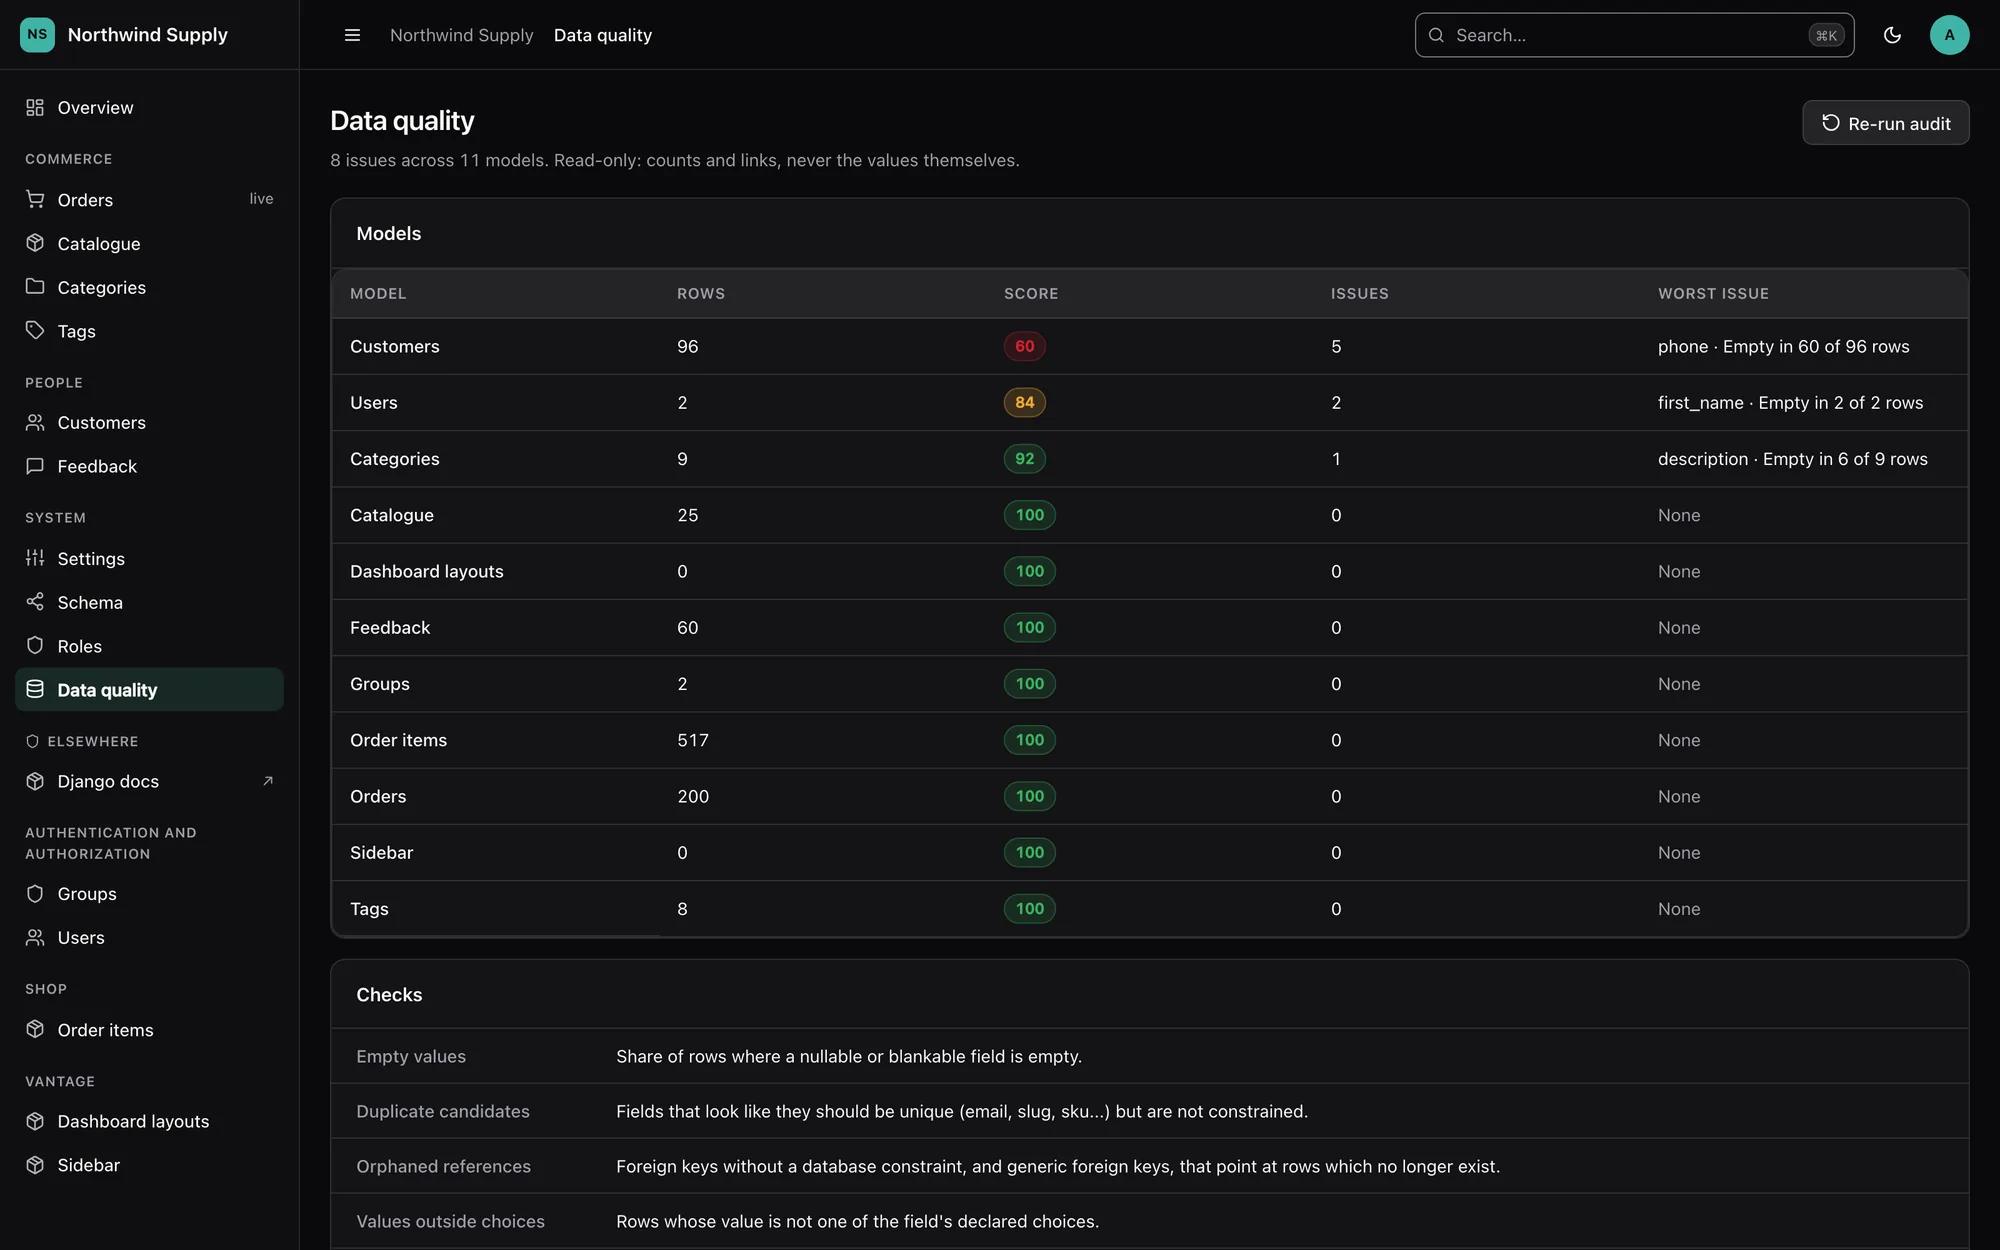Click 'phone · Empty in 60 of 96 rows'
This screenshot has height=1250, width=2000.
coord(1783,347)
